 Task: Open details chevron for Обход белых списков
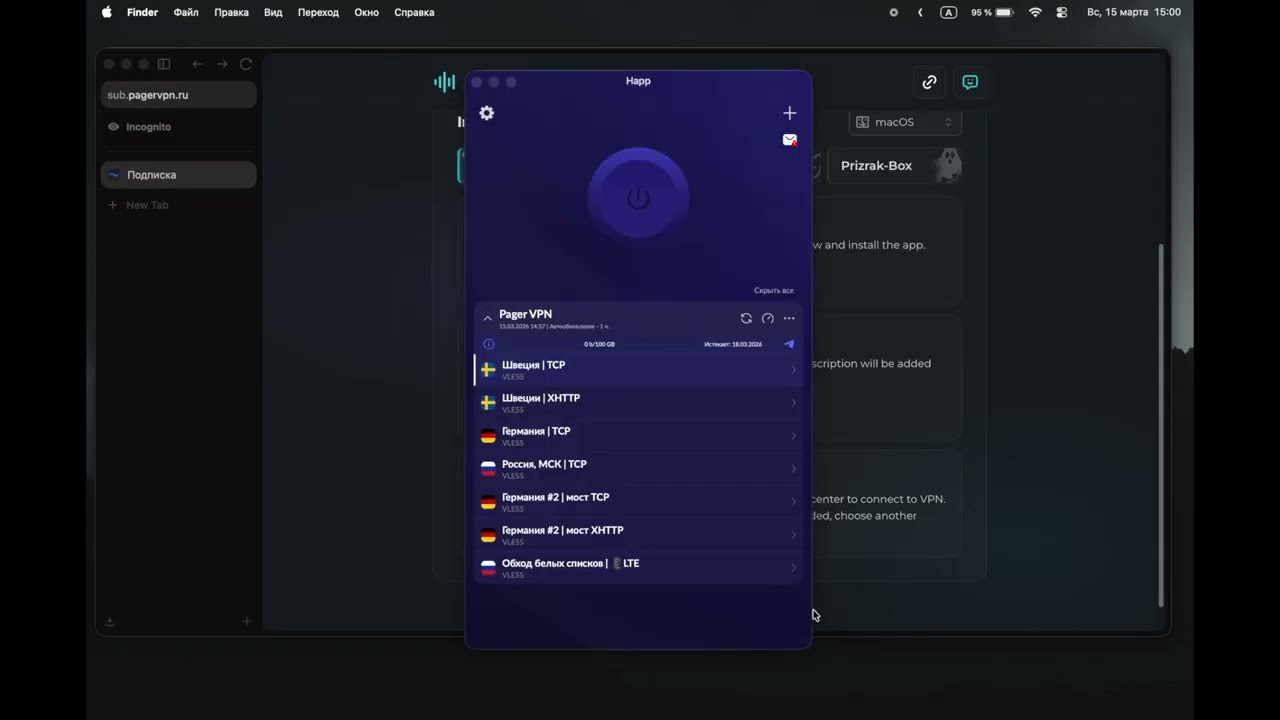tap(794, 568)
